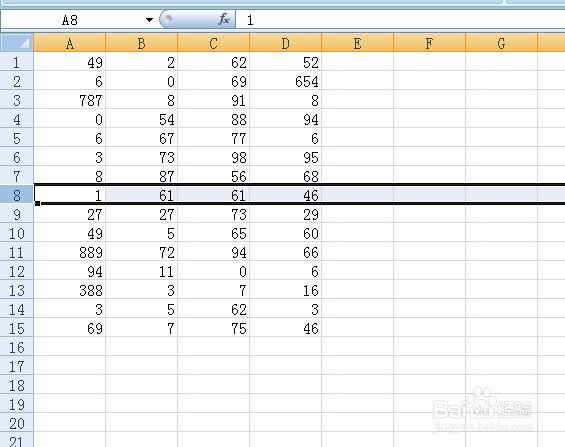Click cell D1 containing 52

pyautogui.click(x=285, y=62)
